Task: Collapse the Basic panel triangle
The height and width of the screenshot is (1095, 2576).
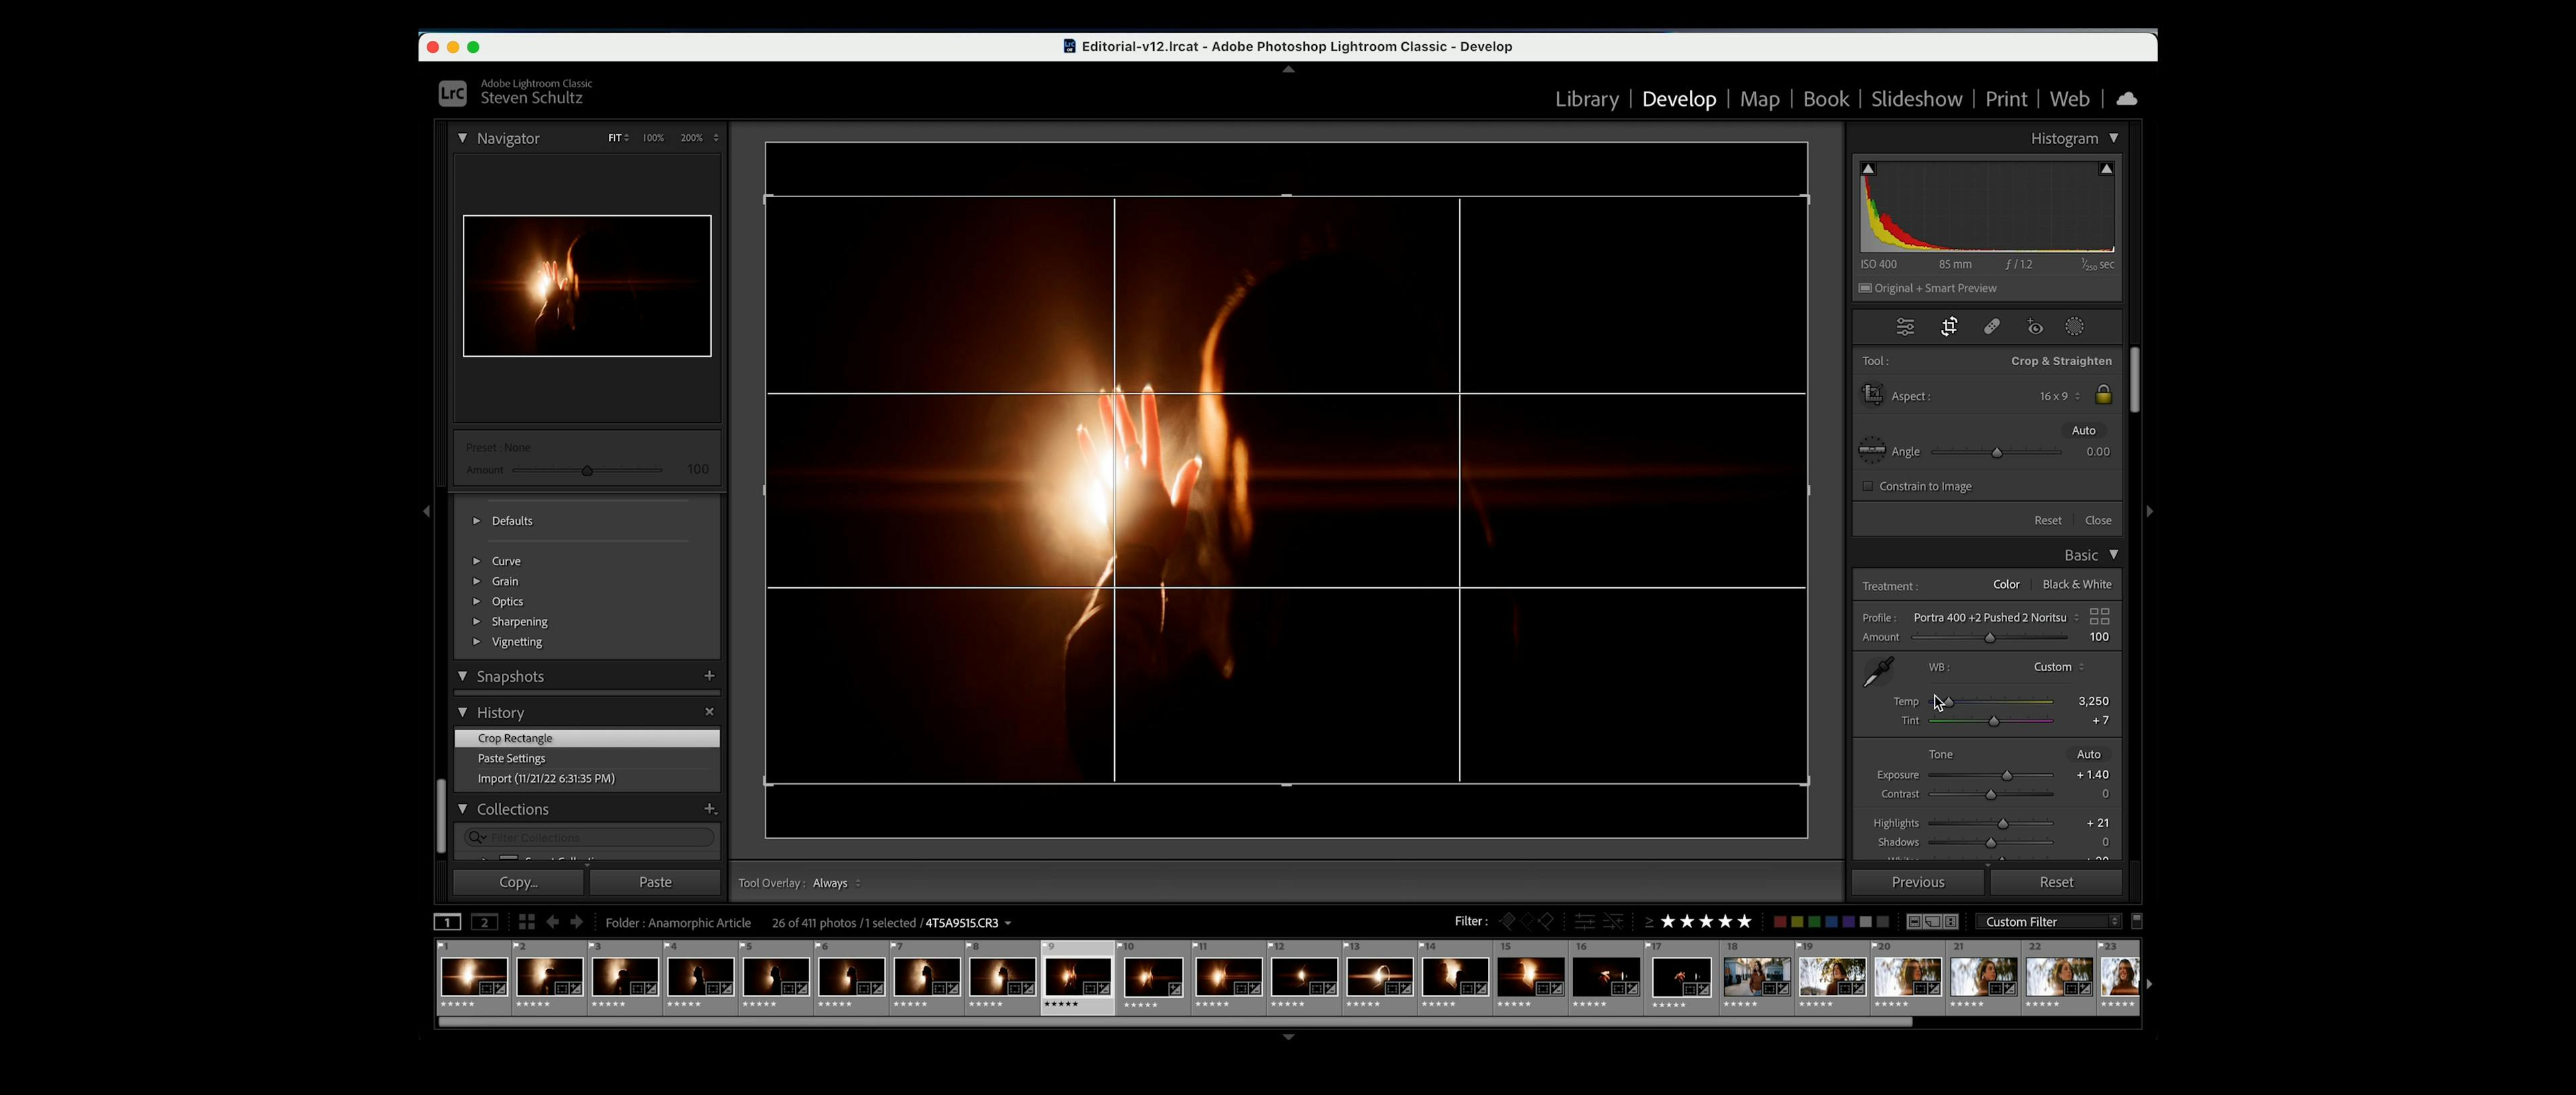Action: click(x=2113, y=555)
